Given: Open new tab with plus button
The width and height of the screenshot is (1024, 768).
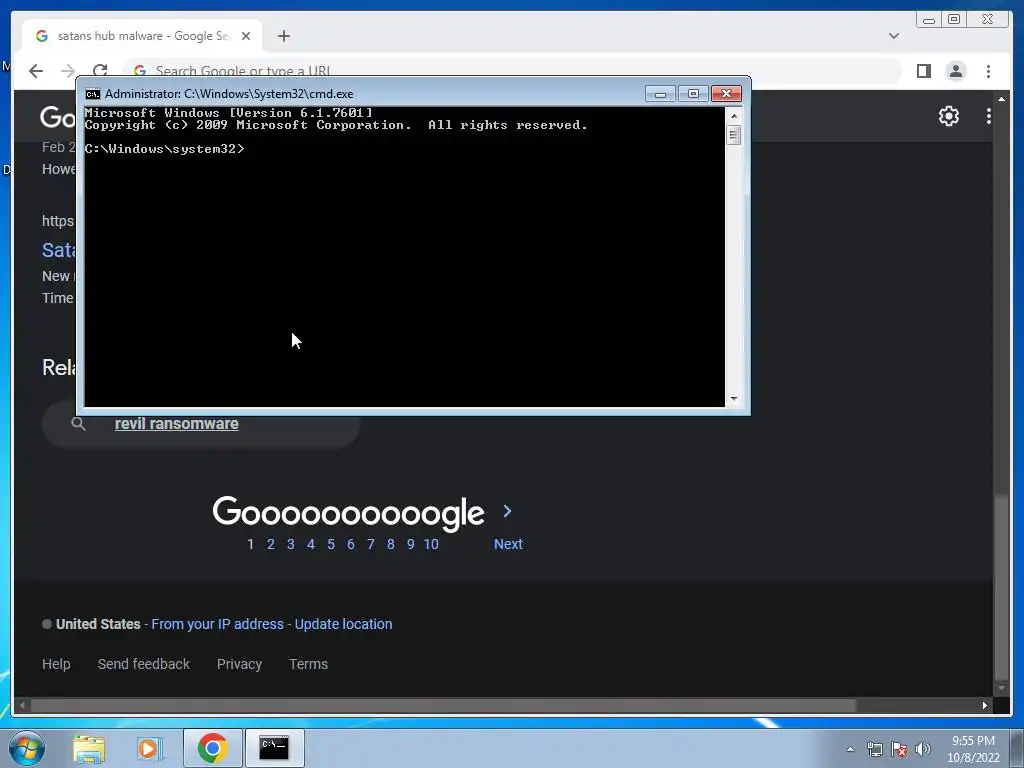Looking at the screenshot, I should coord(283,36).
